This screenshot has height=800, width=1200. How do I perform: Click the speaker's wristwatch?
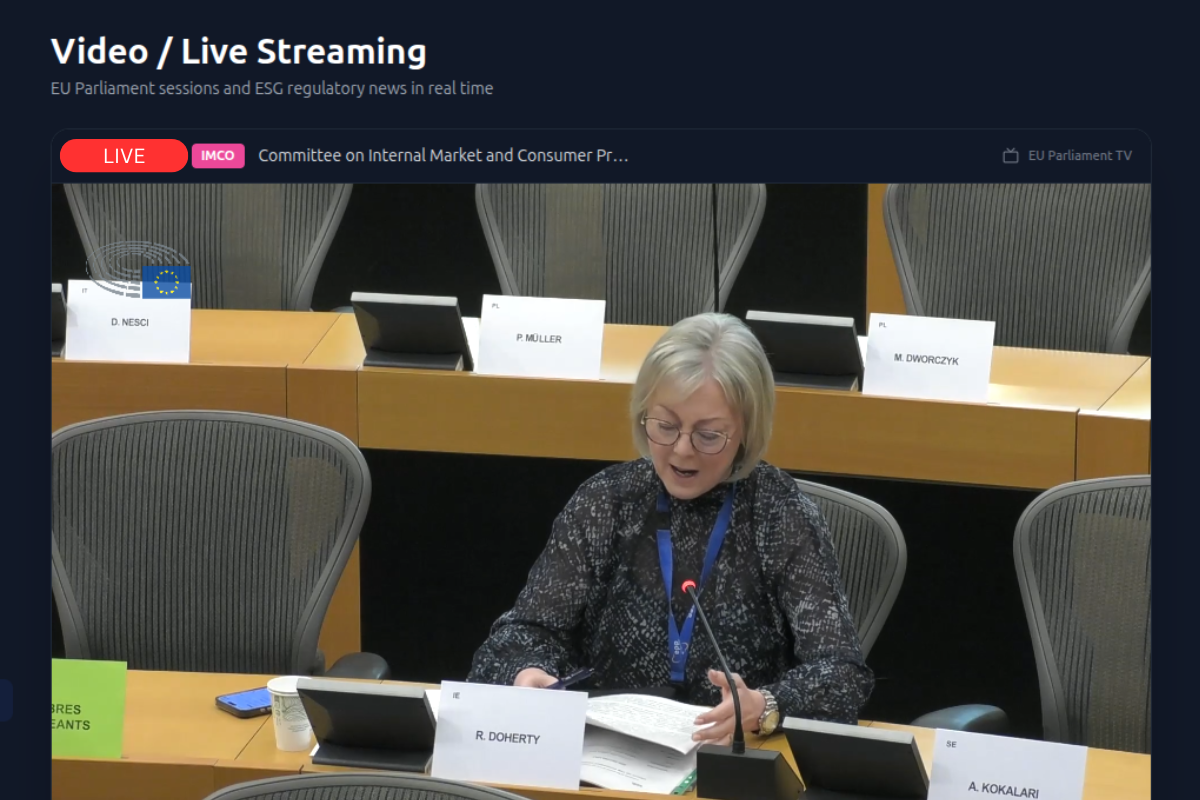(768, 712)
